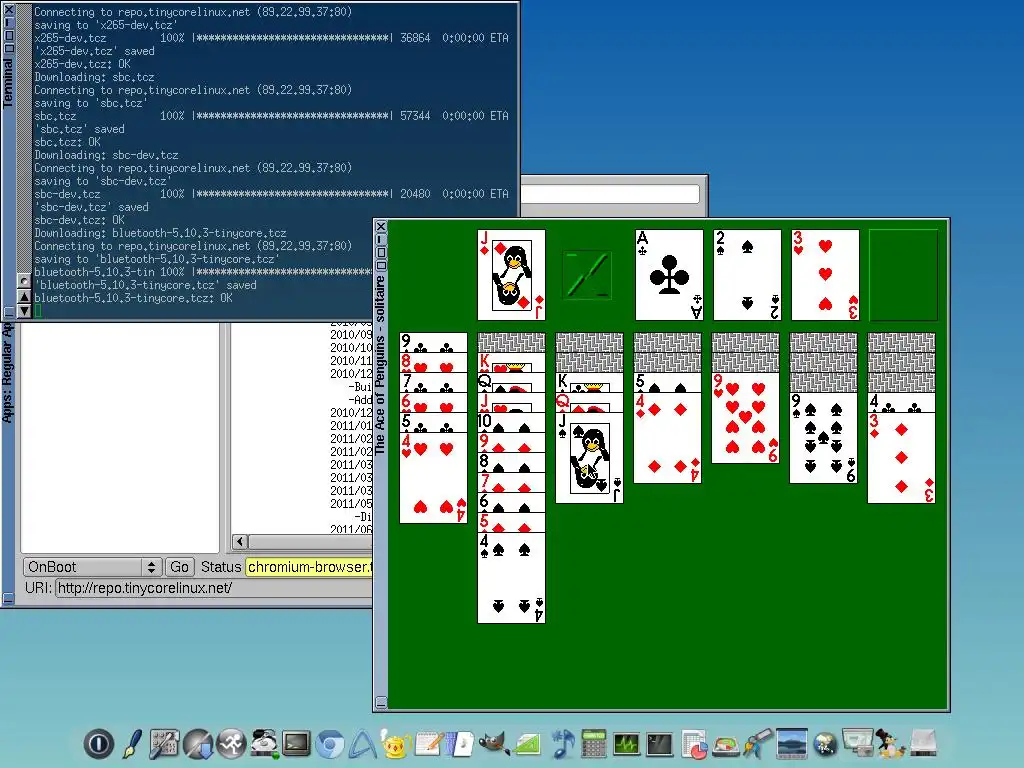
Task: Click the dark terminal icon beside calculator monitor
Action: [659, 744]
